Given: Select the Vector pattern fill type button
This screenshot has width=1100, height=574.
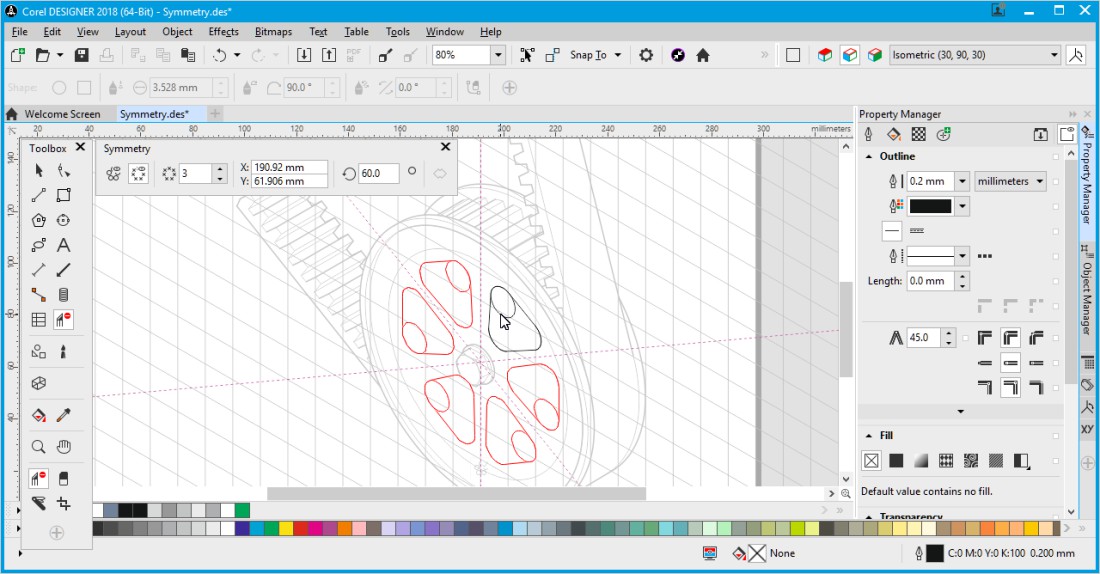Looking at the screenshot, I should point(946,460).
